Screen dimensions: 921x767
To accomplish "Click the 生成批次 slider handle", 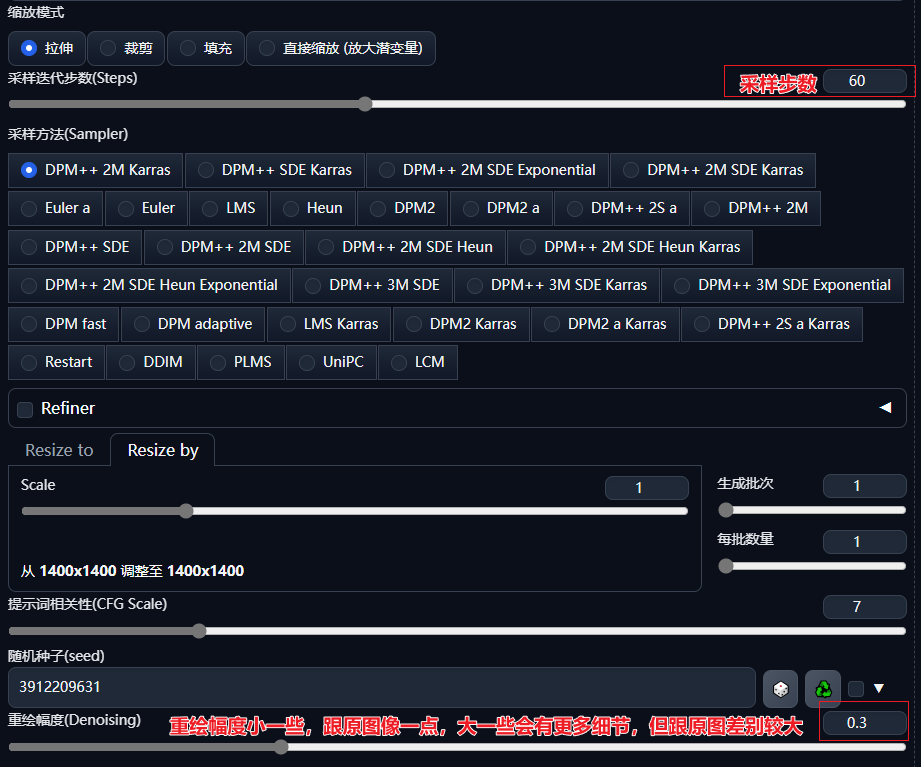I will (x=726, y=510).
